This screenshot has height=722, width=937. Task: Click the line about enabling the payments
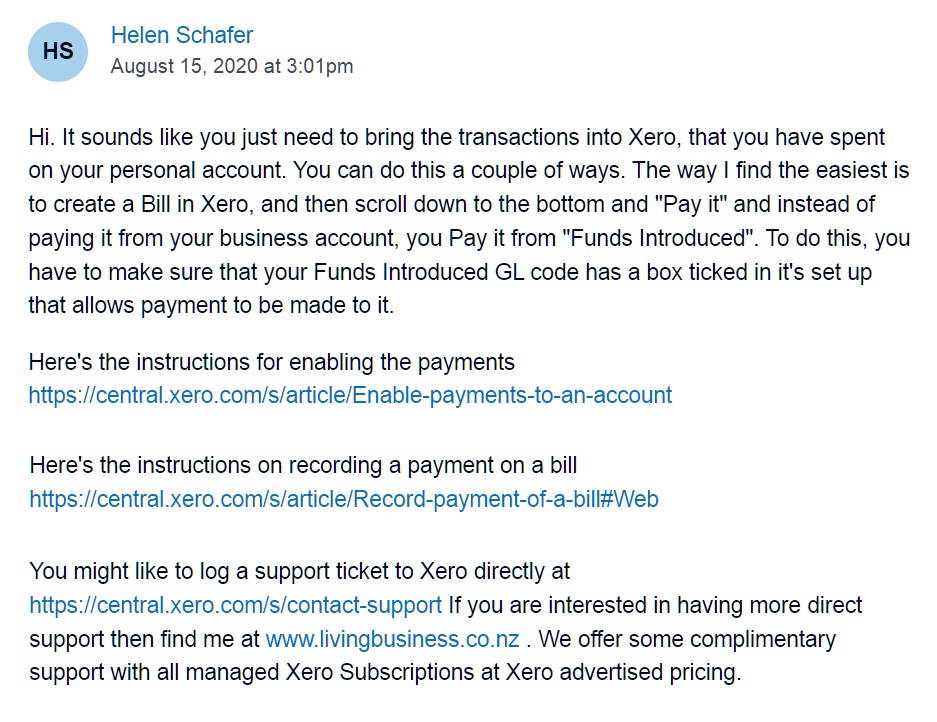click(x=271, y=362)
